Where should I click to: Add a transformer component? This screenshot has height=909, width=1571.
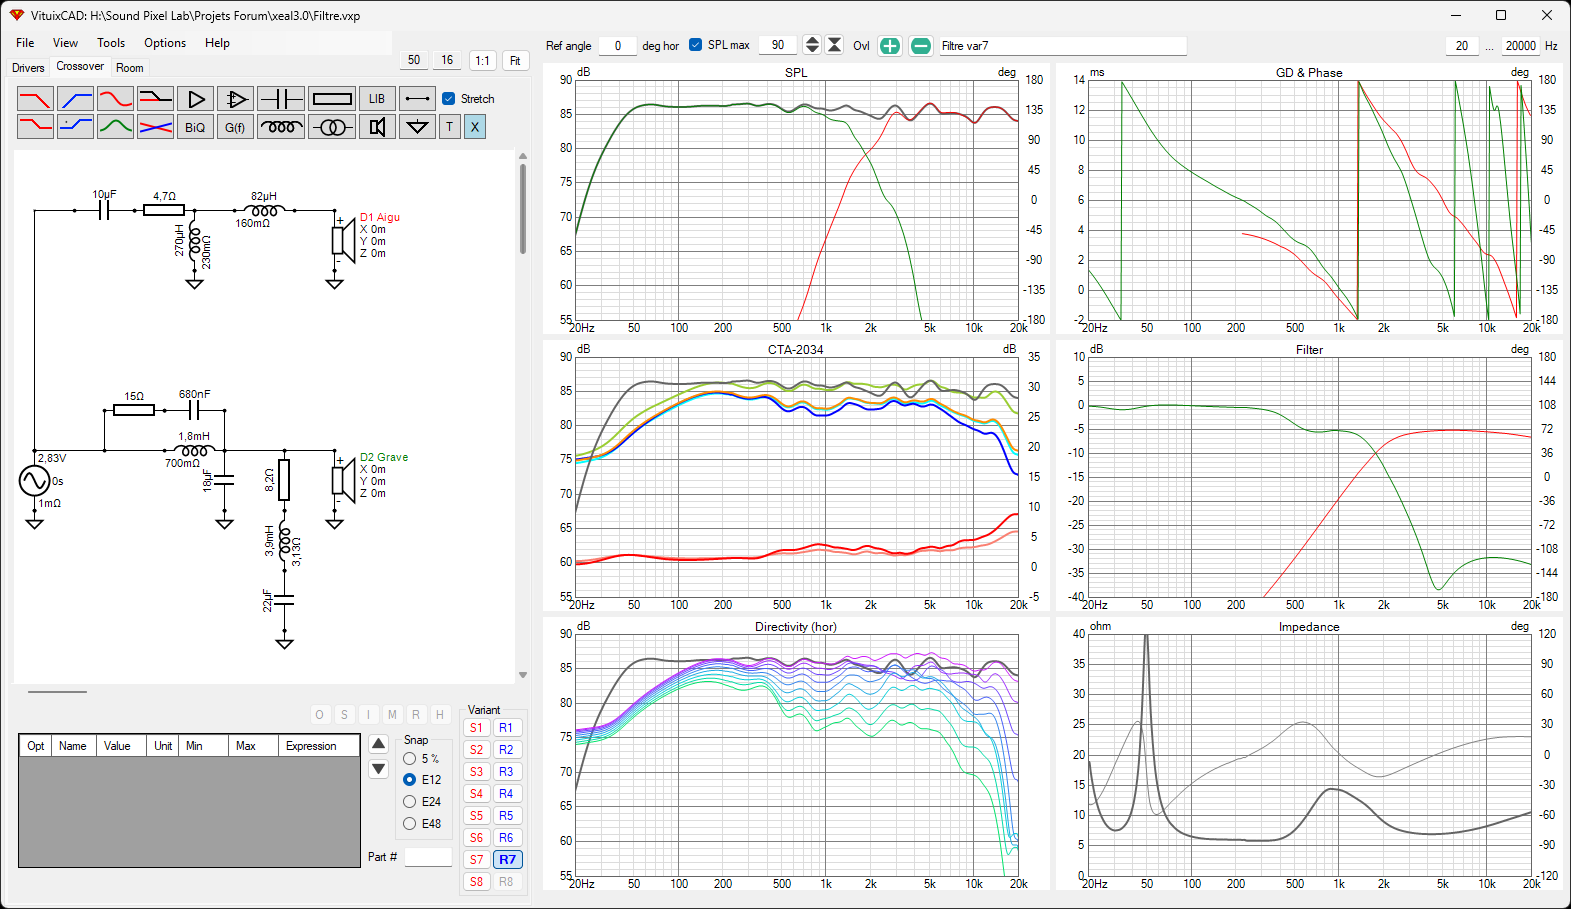(332, 127)
